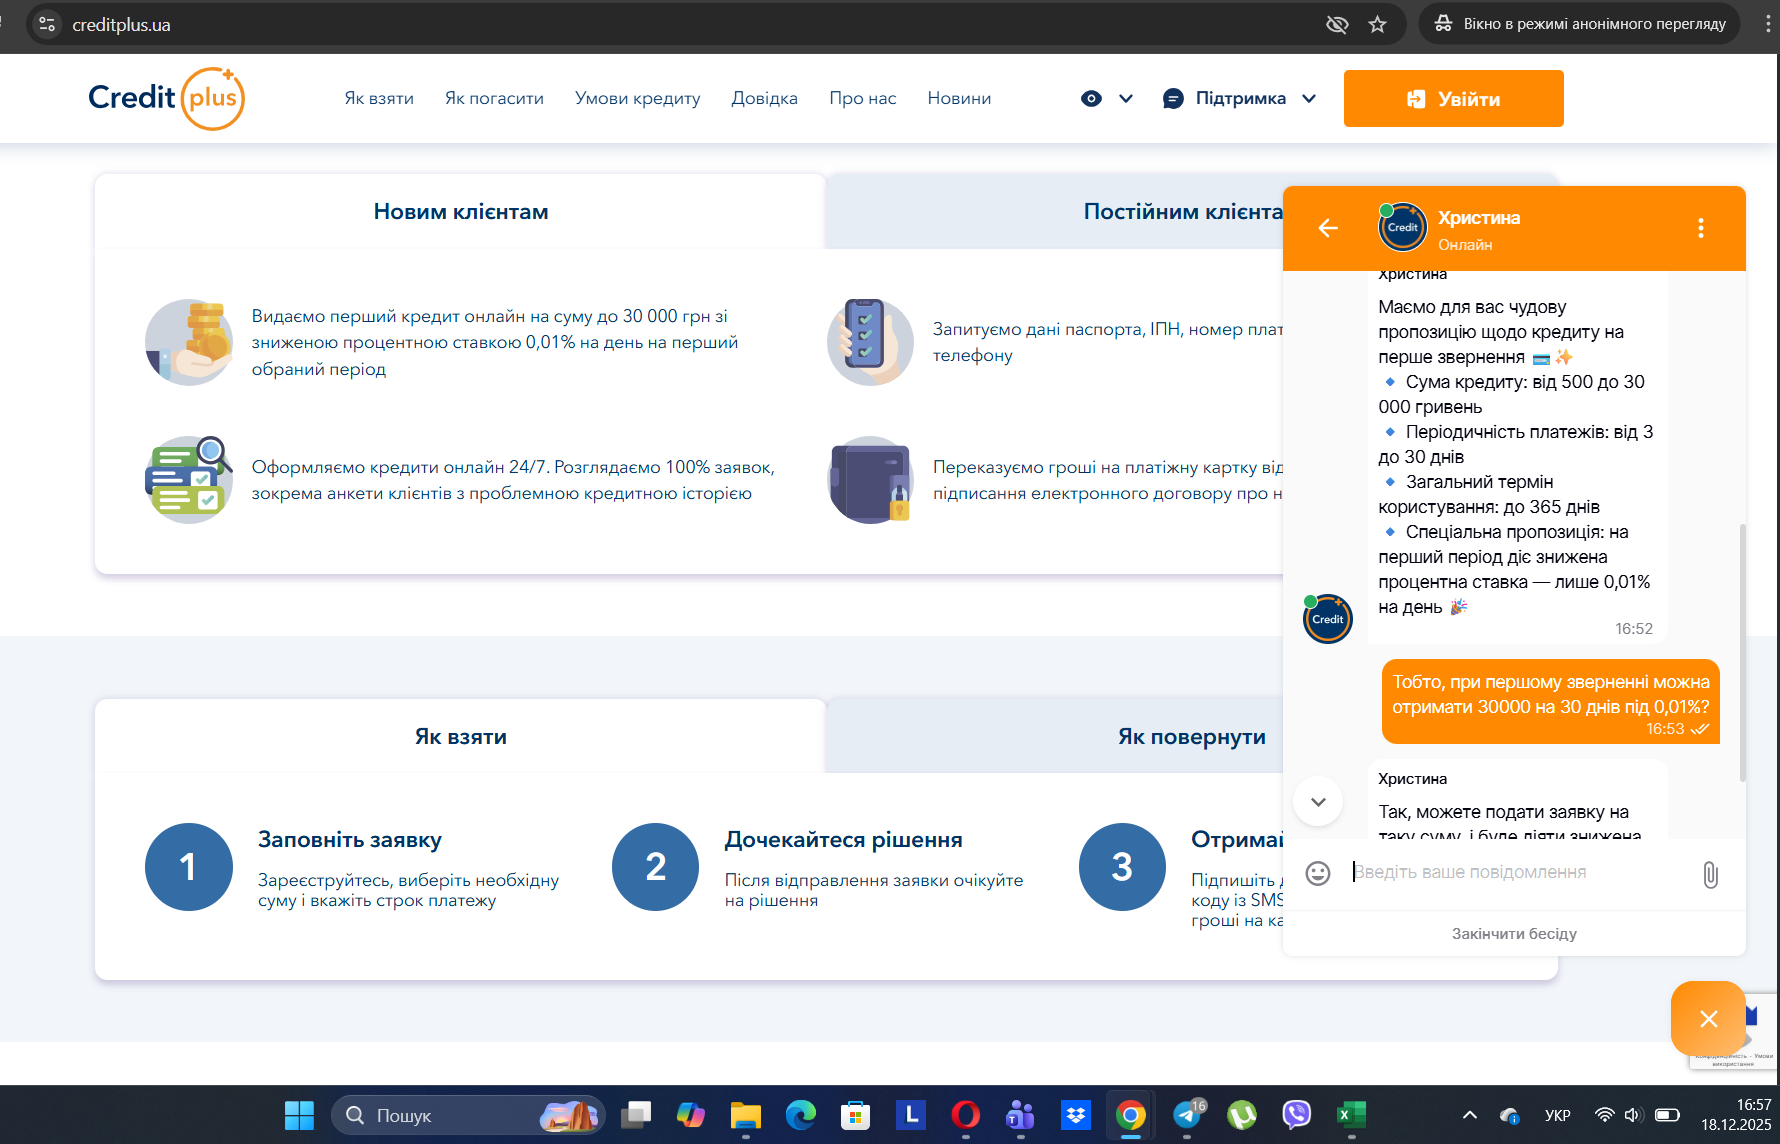Open Opera browser from the taskbar
This screenshot has width=1780, height=1144.
point(966,1115)
